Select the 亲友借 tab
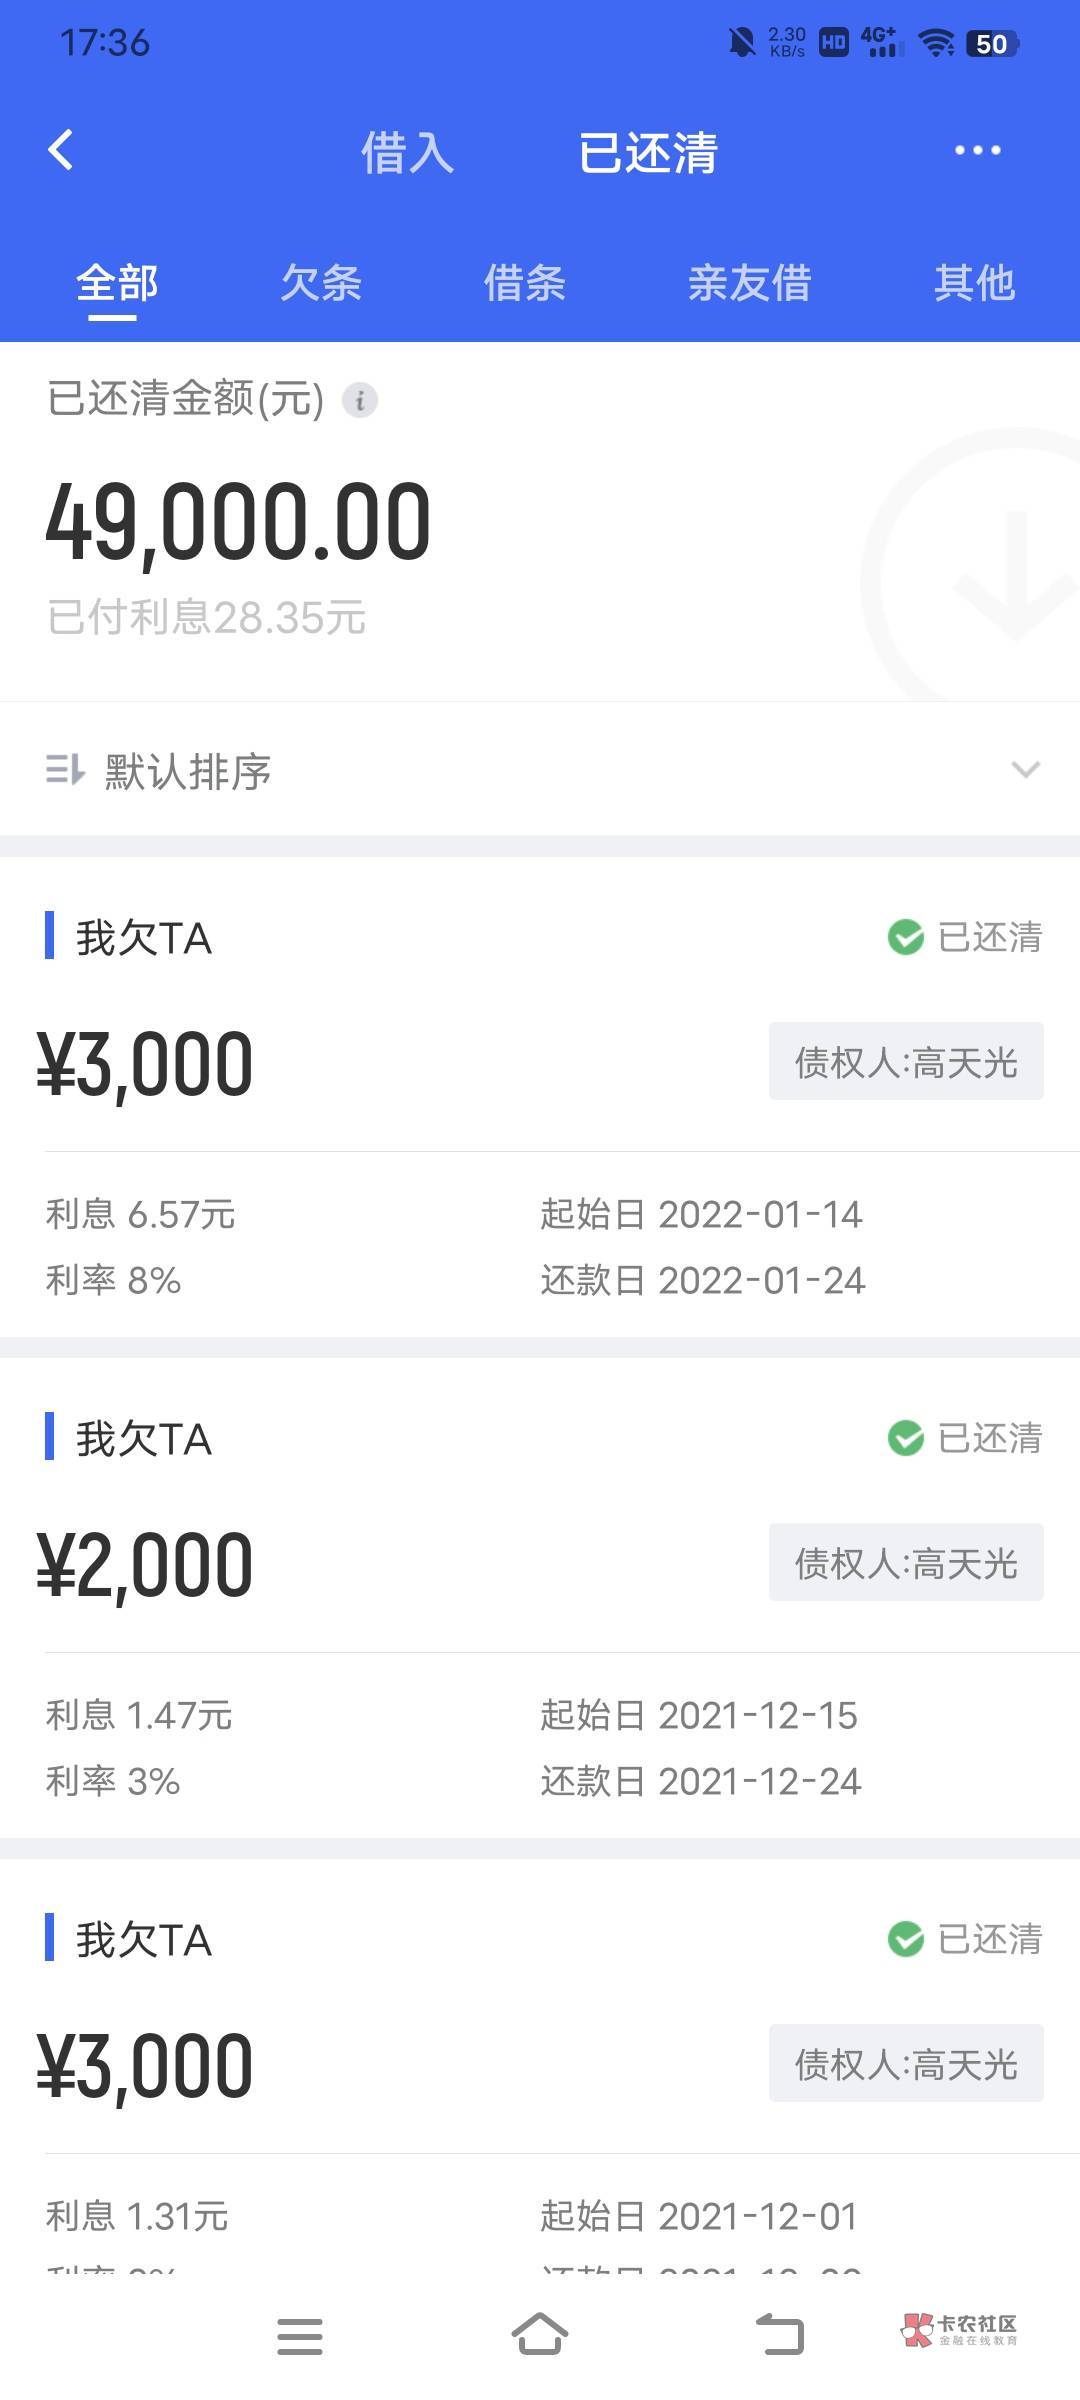1080x2400 pixels. [749, 283]
